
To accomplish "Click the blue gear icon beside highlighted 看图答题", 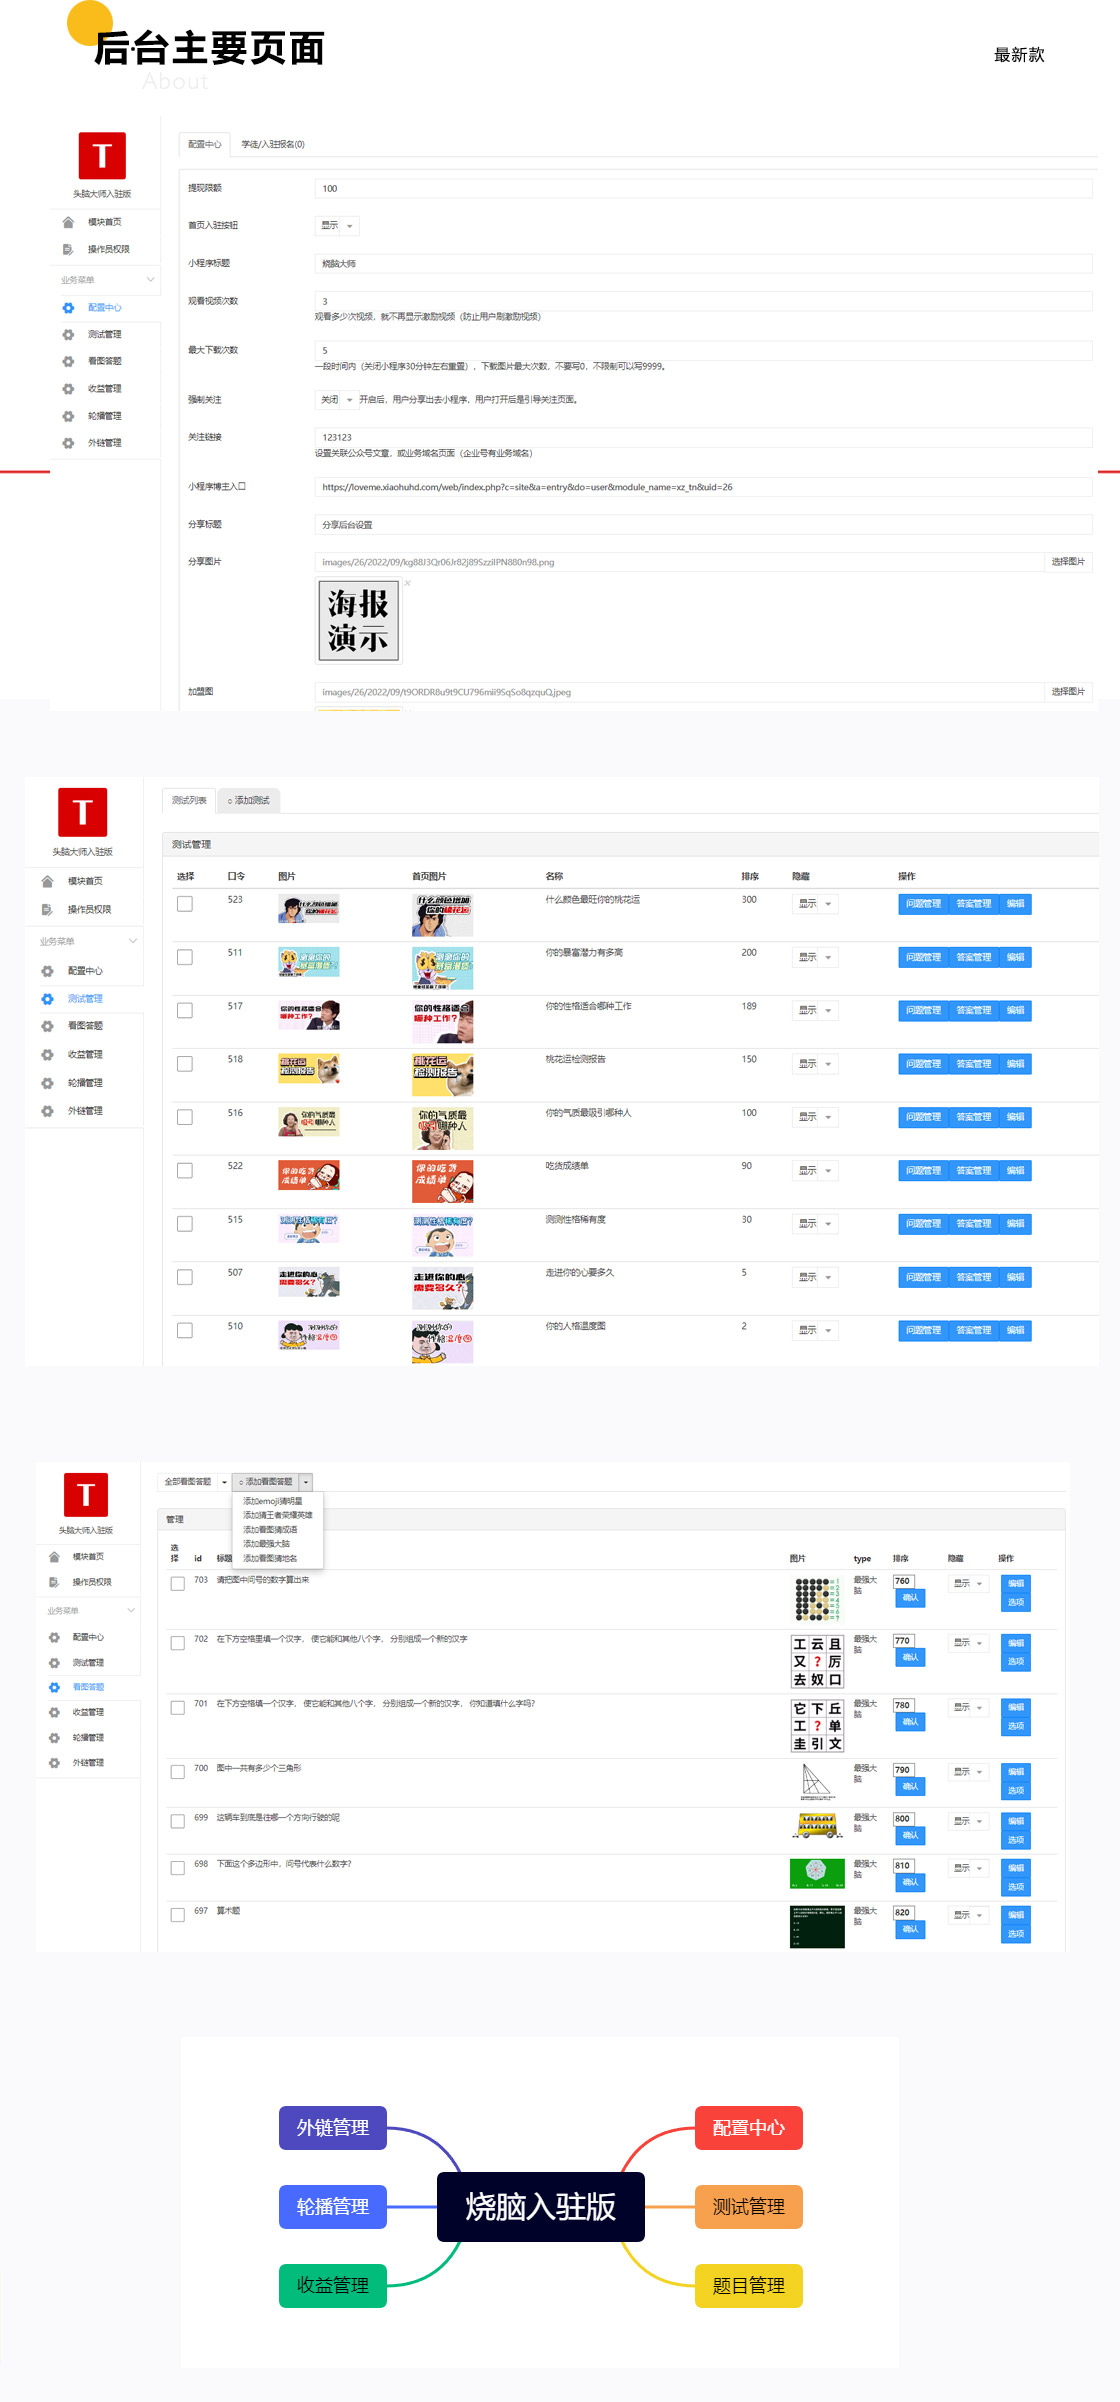I will point(54,1688).
